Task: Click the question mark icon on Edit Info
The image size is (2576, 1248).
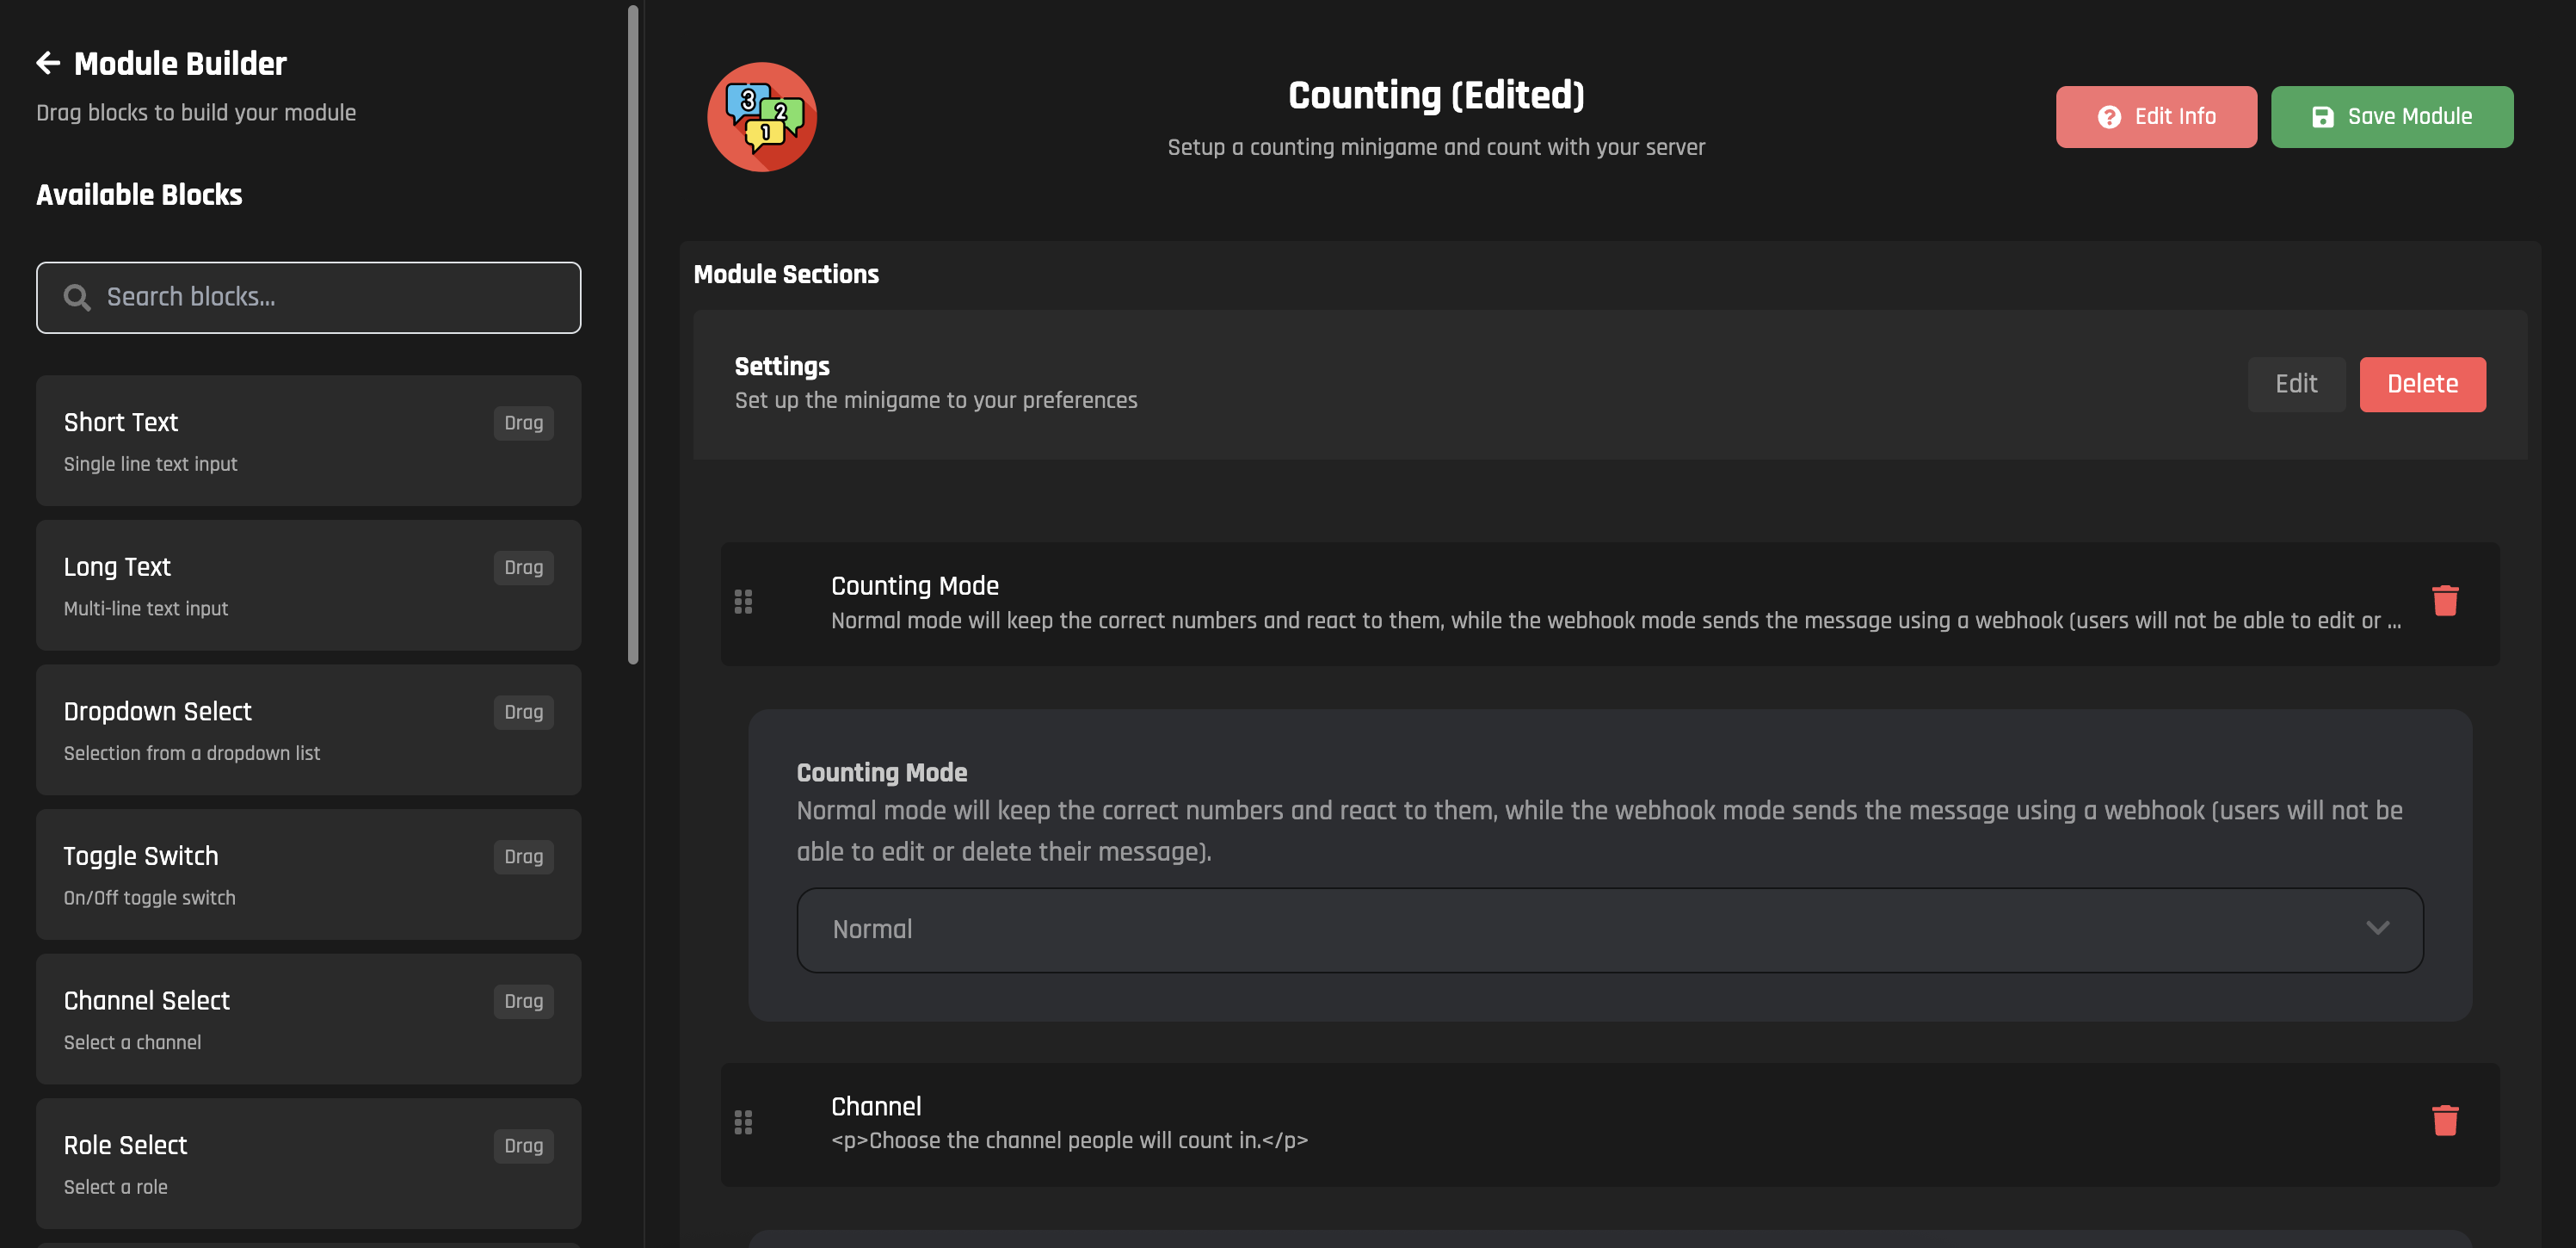Action: [2109, 117]
